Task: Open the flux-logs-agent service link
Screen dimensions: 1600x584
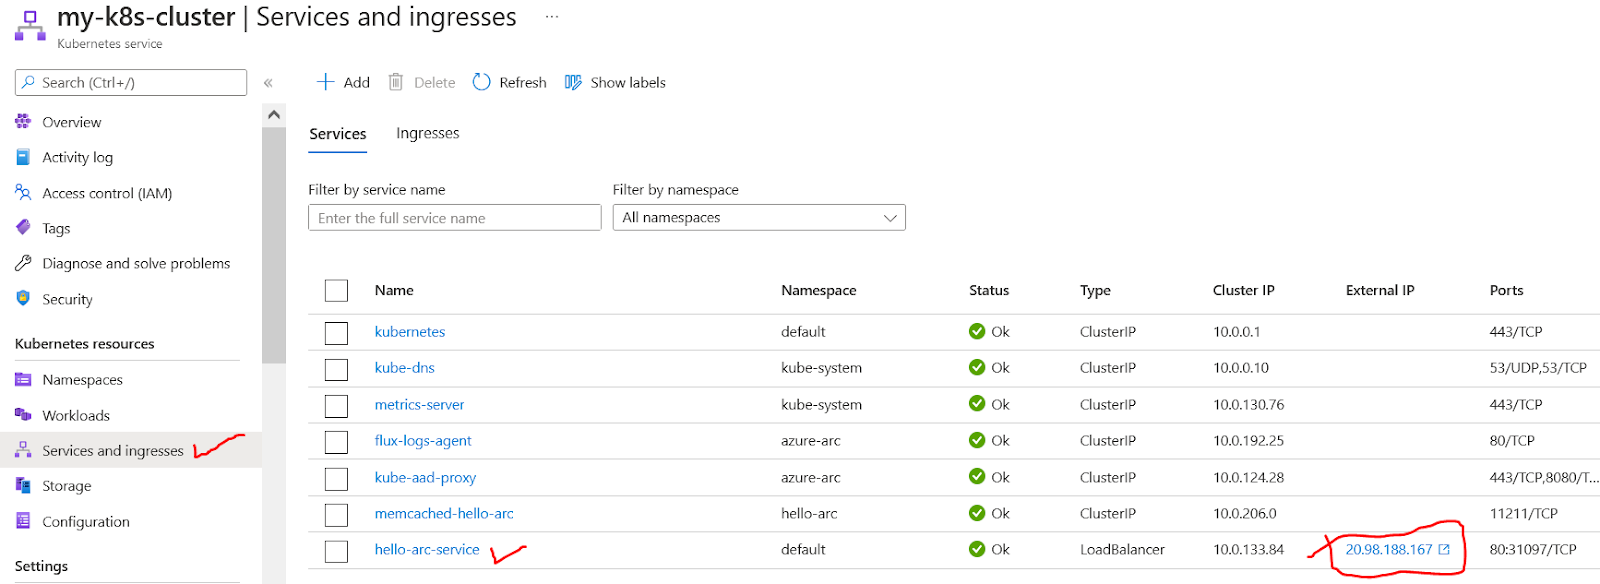Action: (x=423, y=440)
